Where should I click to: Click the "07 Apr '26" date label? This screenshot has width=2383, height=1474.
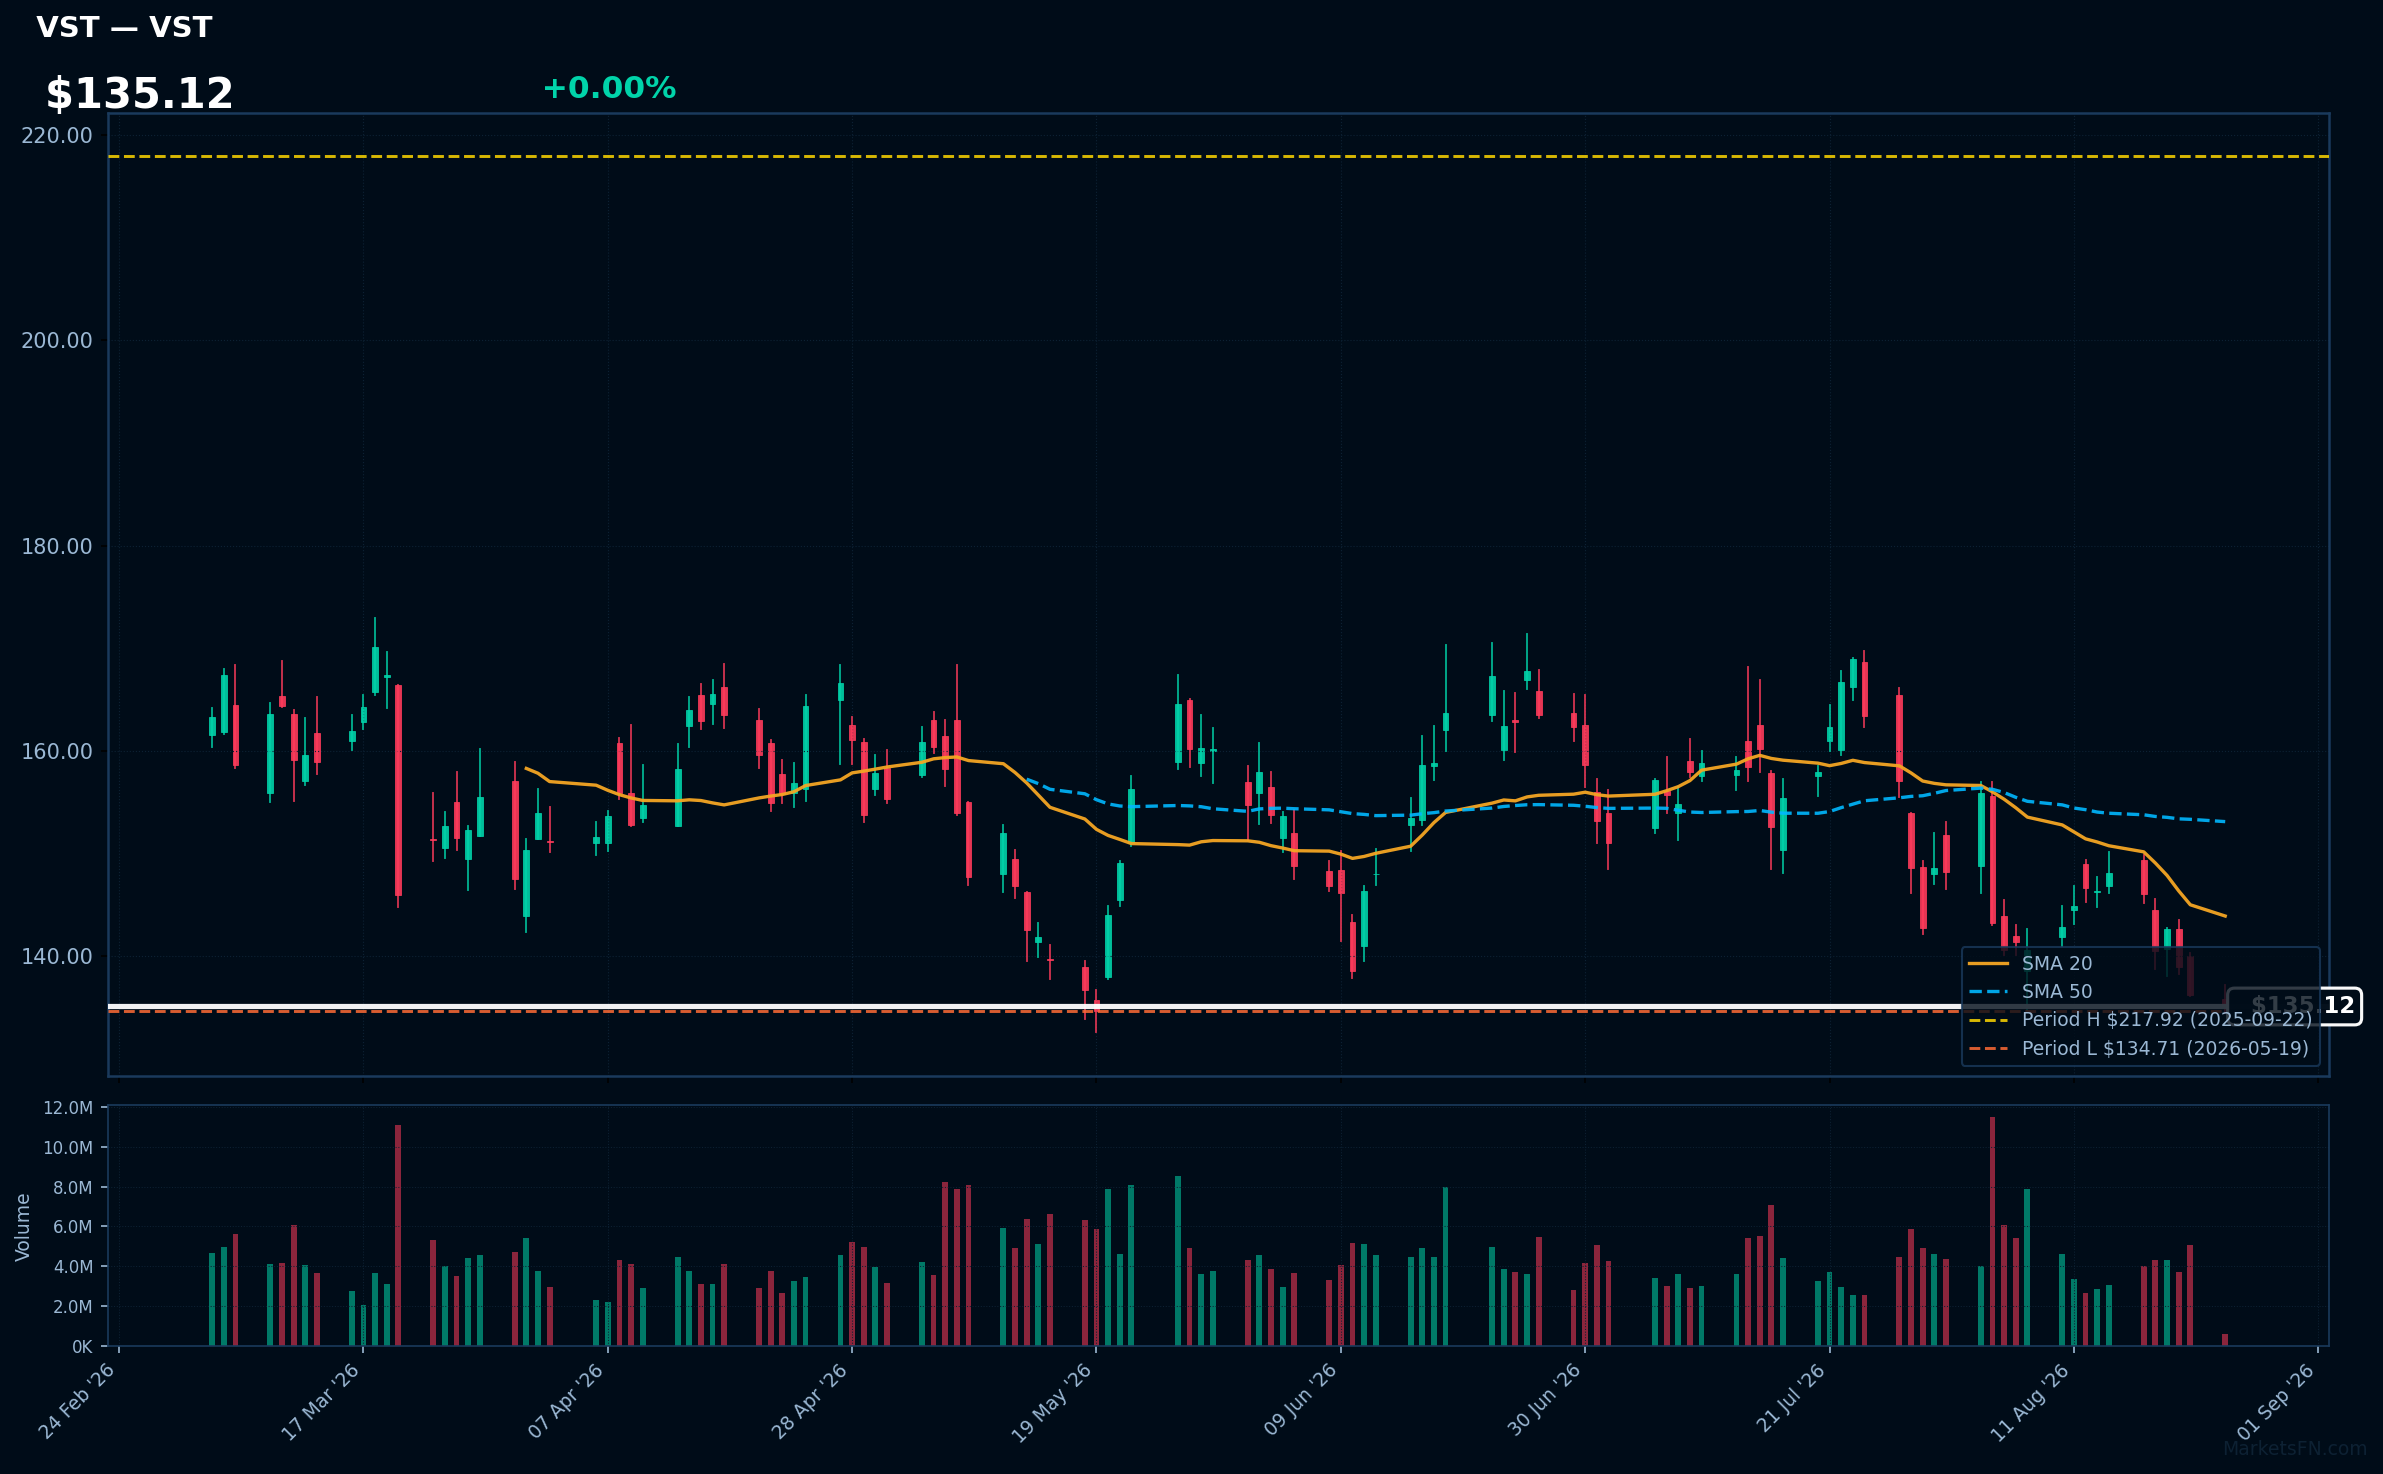point(566,1400)
